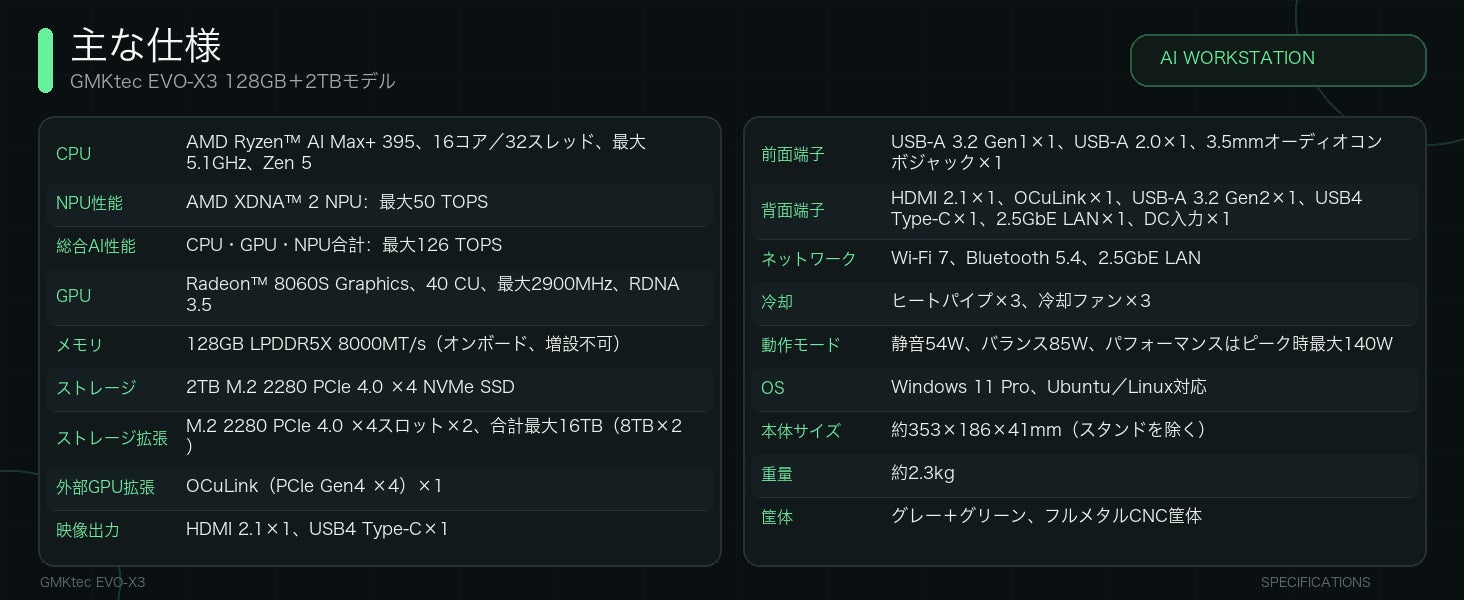Click the NPU性能 row label
This screenshot has width=1464, height=600.
89,203
